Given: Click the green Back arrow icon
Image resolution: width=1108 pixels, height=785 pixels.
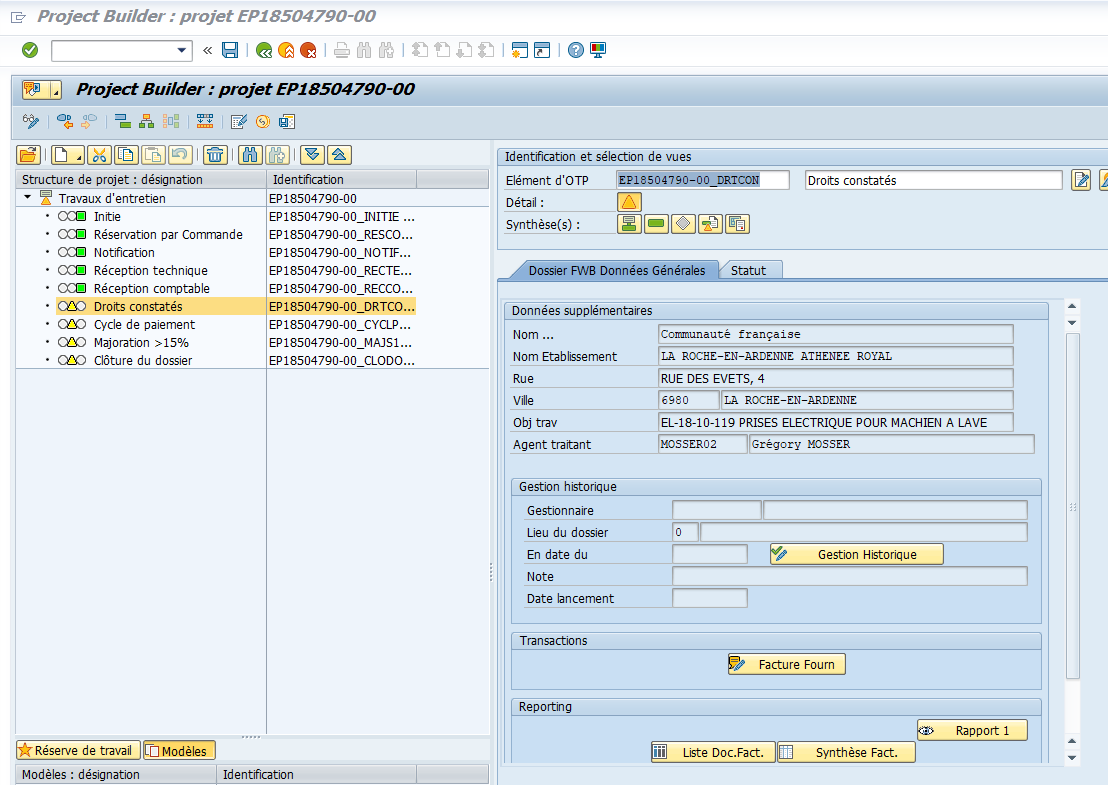Looking at the screenshot, I should click(x=264, y=50).
